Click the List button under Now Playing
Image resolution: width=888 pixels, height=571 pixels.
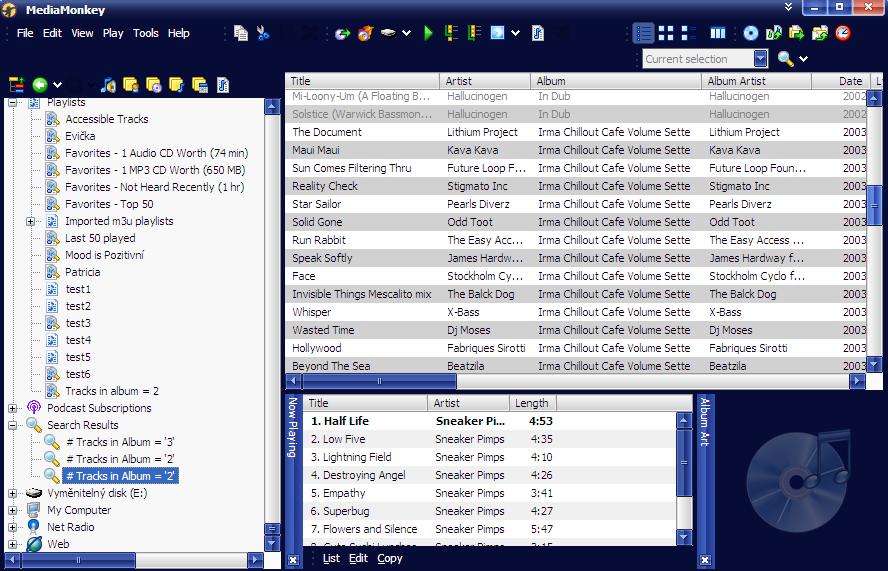pos(331,558)
